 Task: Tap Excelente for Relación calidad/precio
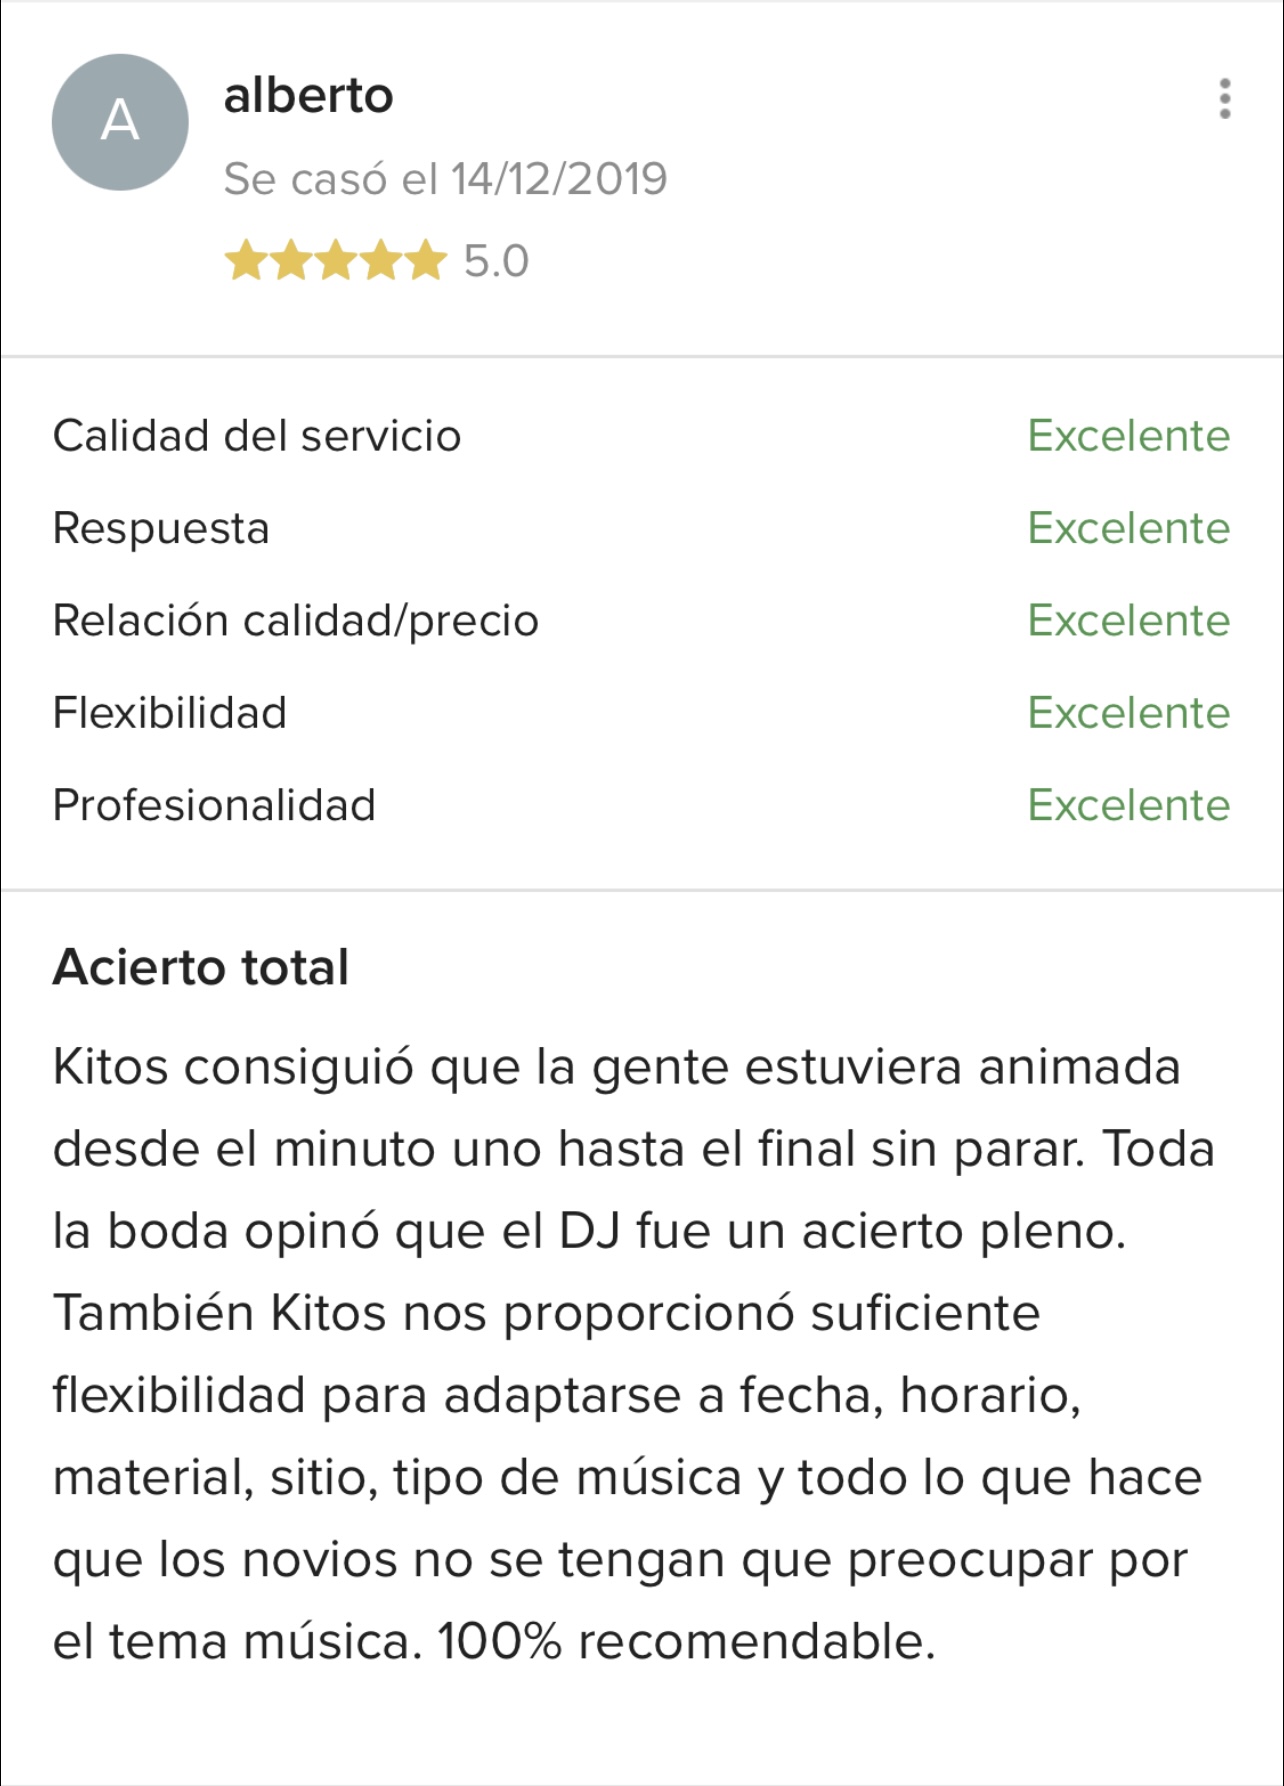pyautogui.click(x=1128, y=621)
